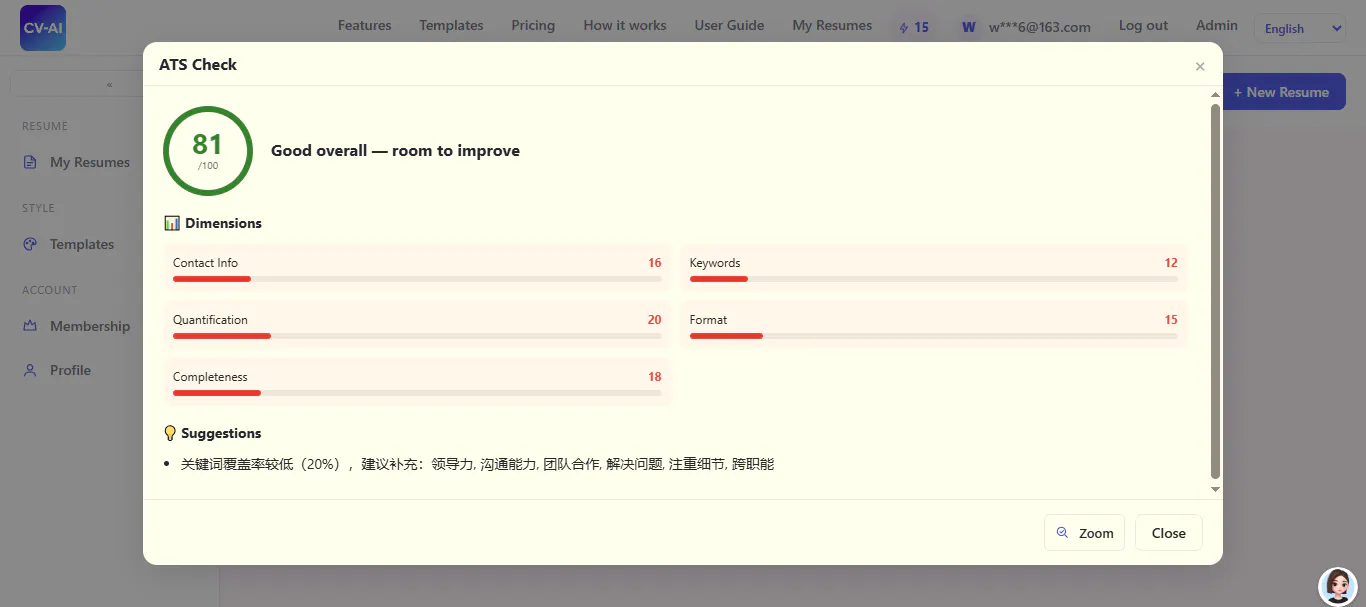Click the CV-AI logo icon
The width and height of the screenshot is (1366, 607).
43,27
